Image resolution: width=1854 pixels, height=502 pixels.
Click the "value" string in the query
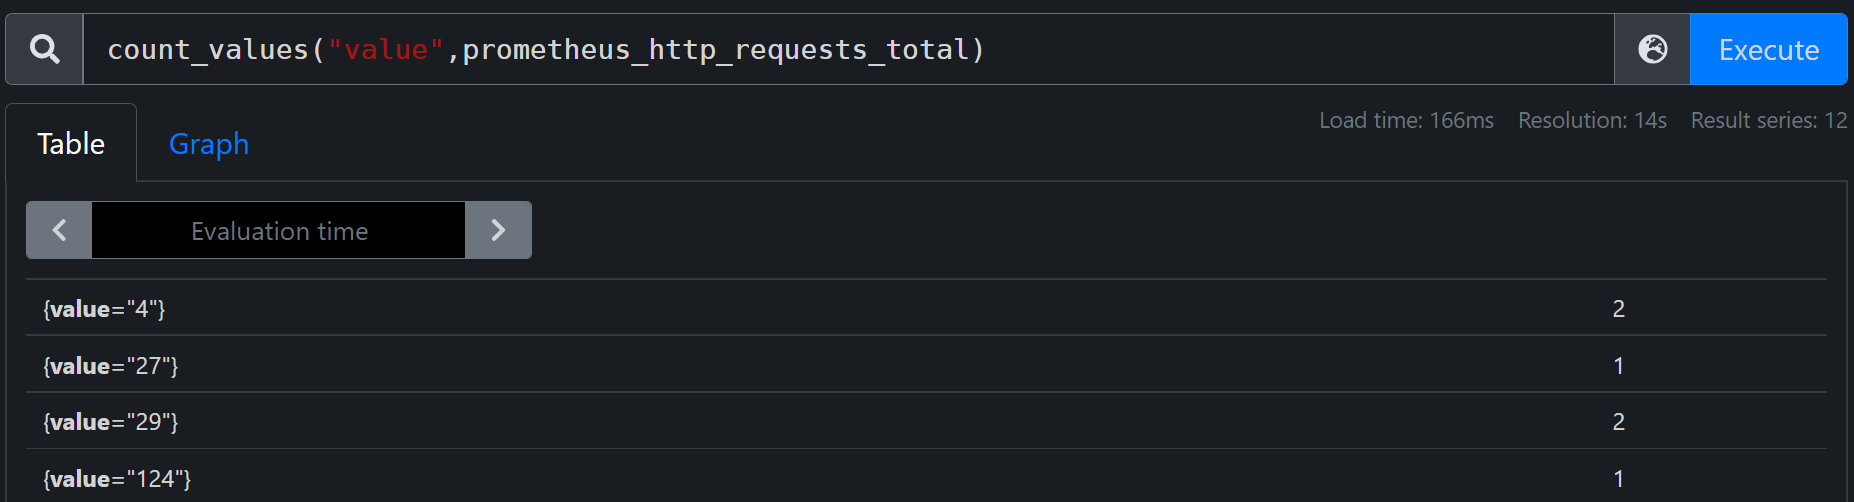pos(385,49)
